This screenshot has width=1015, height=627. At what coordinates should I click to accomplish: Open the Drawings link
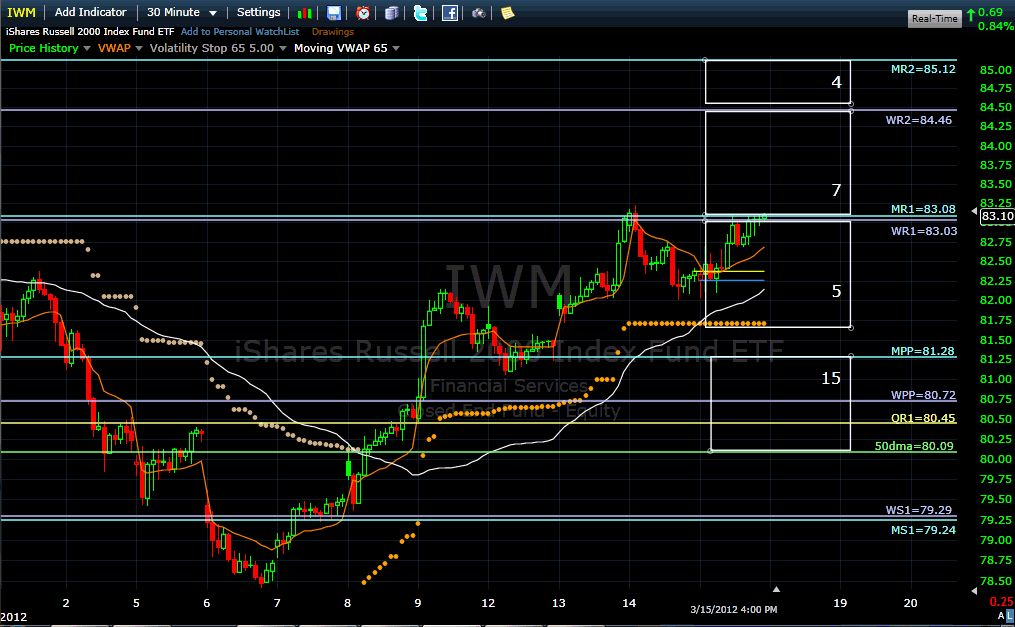click(x=333, y=31)
